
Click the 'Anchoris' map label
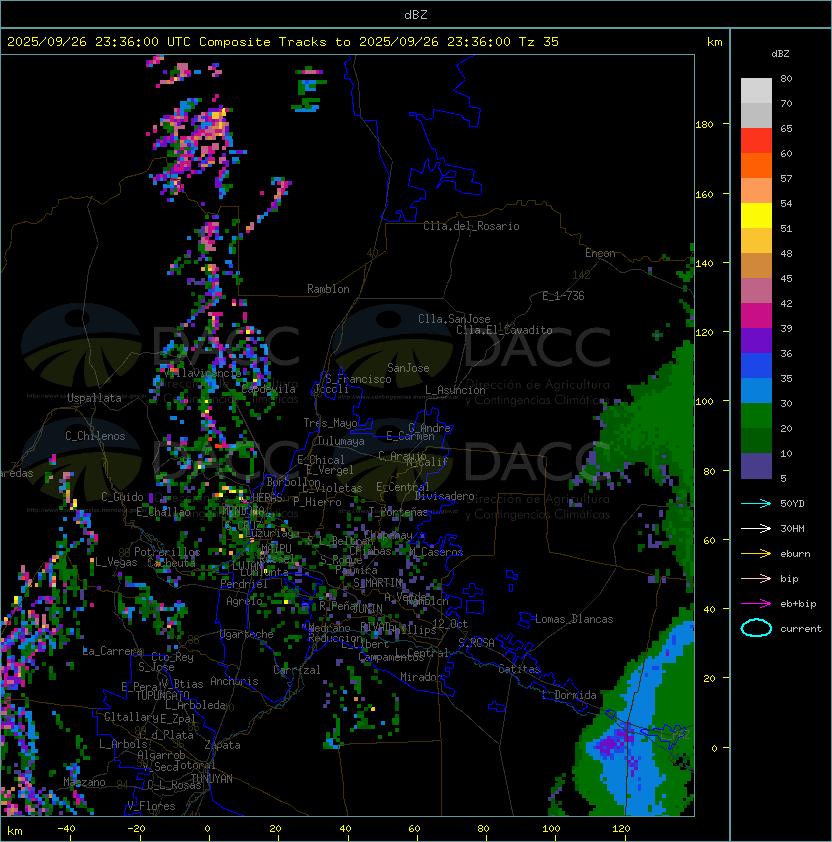click(x=234, y=681)
